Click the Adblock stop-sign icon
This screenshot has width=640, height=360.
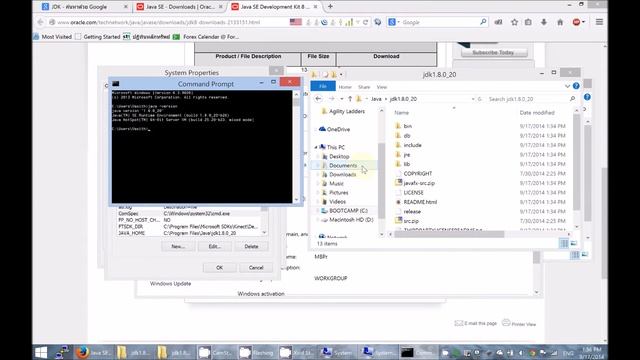576,22
